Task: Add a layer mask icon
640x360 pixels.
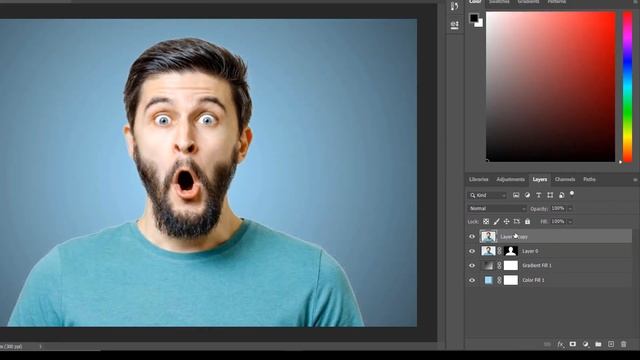Action: tap(573, 344)
